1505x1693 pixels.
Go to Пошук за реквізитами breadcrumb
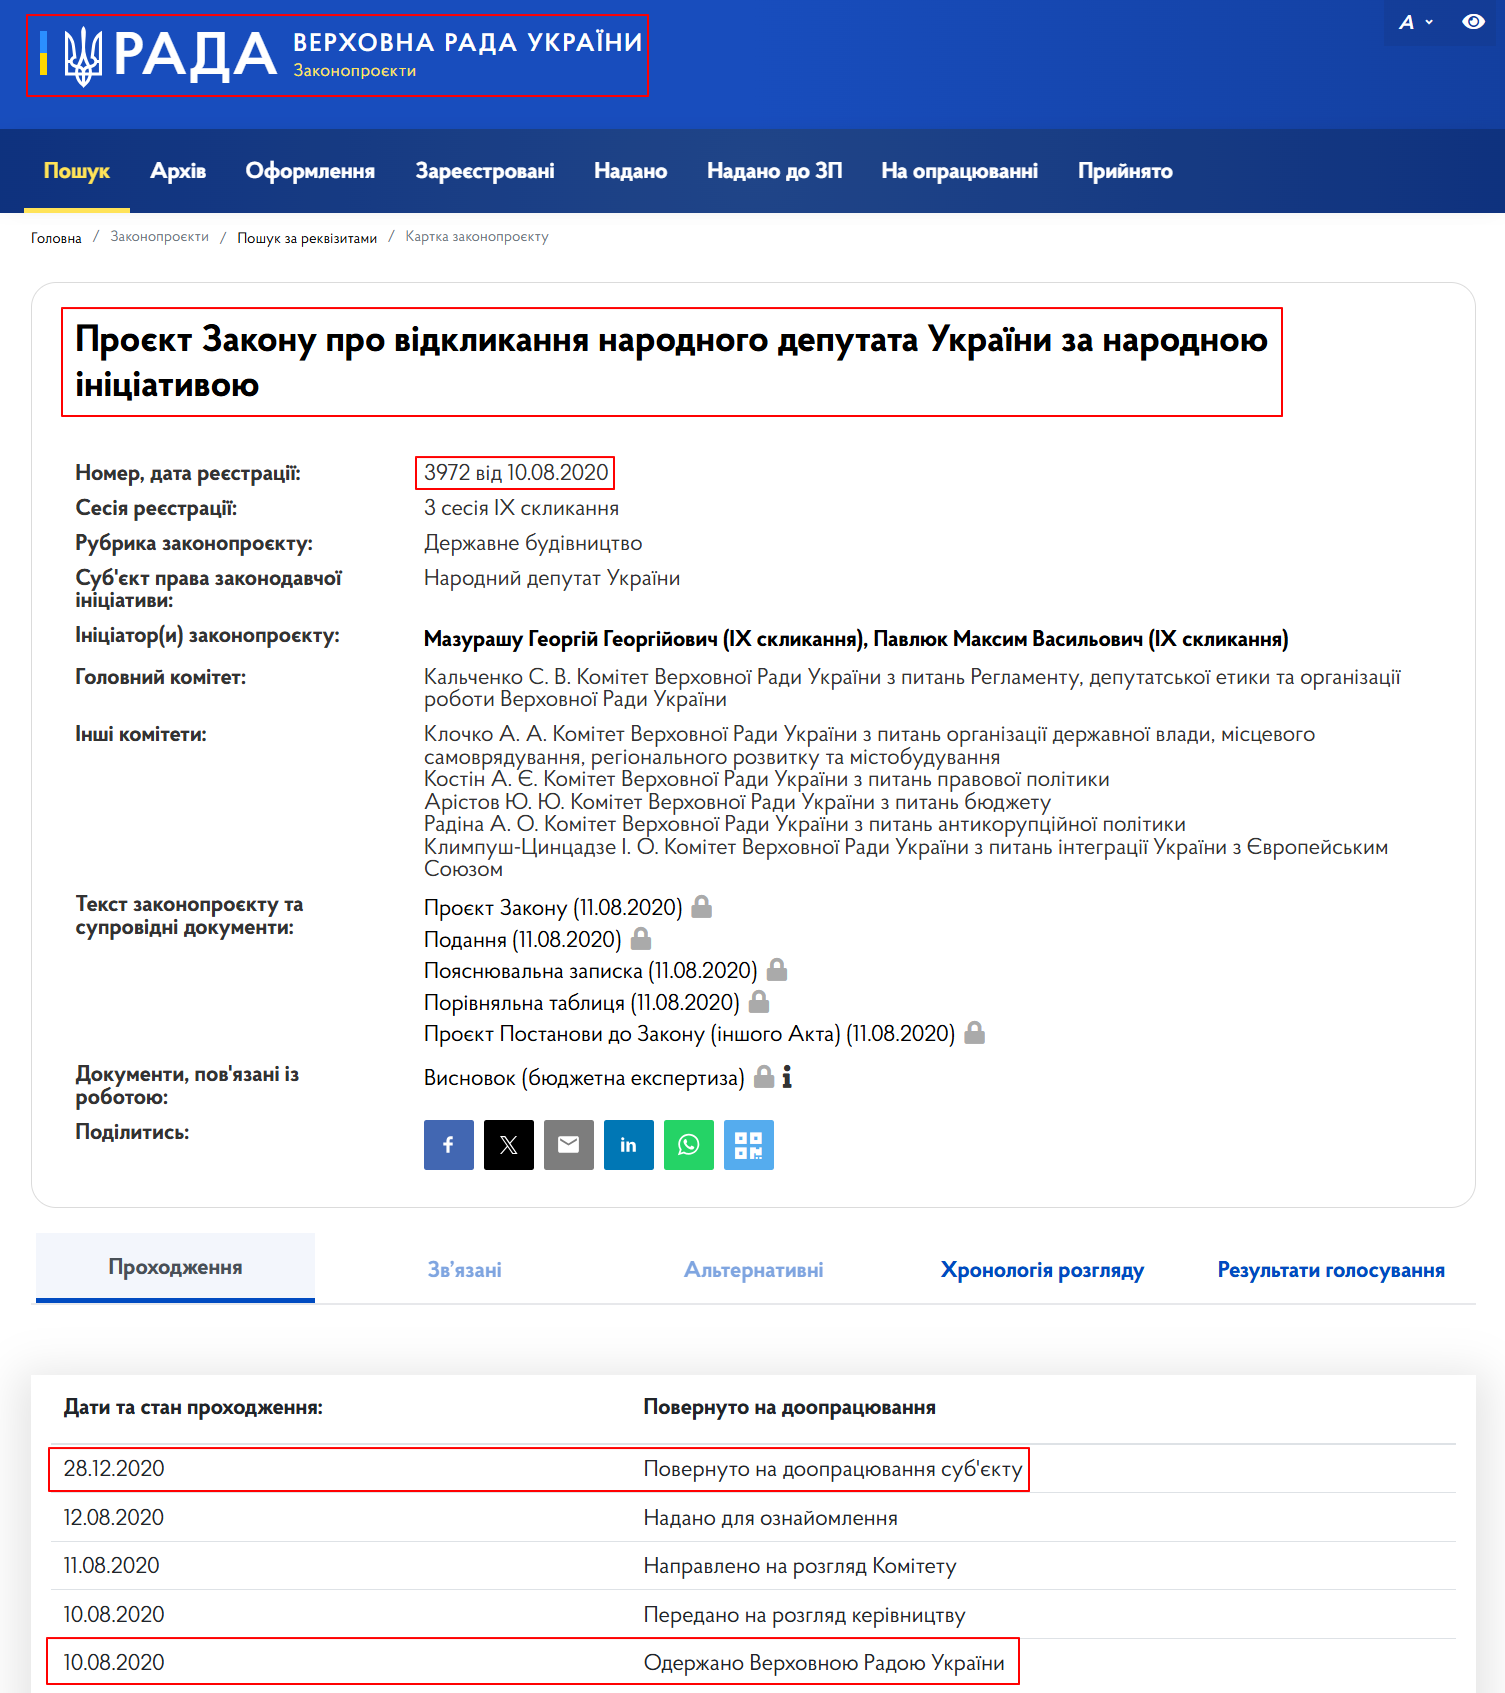pyautogui.click(x=307, y=238)
